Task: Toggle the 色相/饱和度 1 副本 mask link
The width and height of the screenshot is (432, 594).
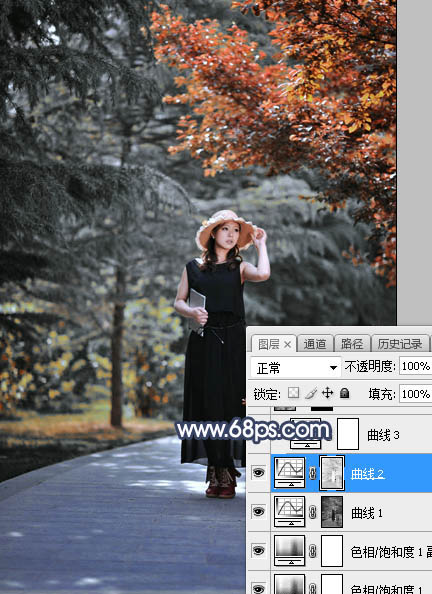Action: [313, 551]
